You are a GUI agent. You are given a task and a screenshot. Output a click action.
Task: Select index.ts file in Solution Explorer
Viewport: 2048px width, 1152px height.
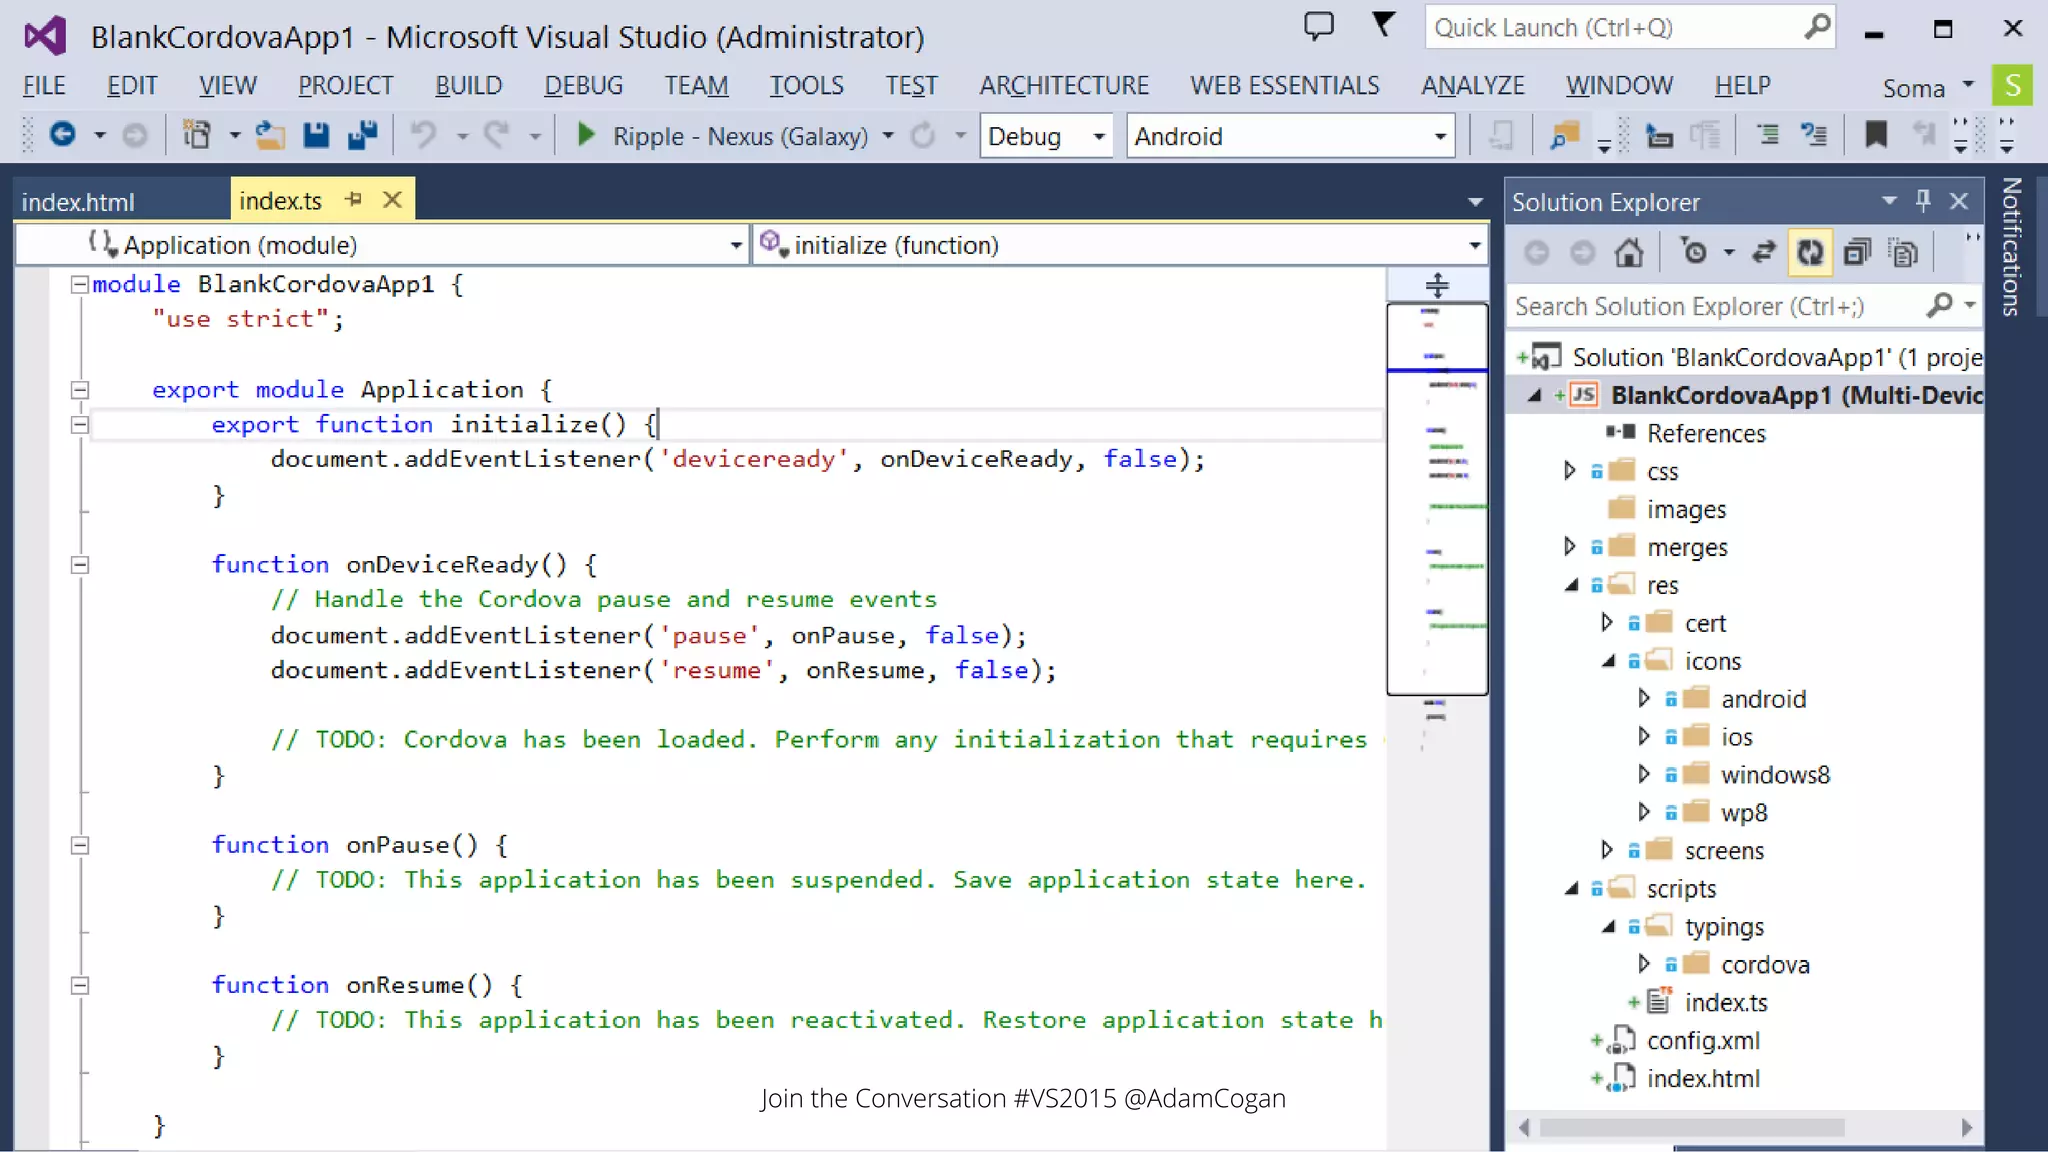pos(1725,1003)
